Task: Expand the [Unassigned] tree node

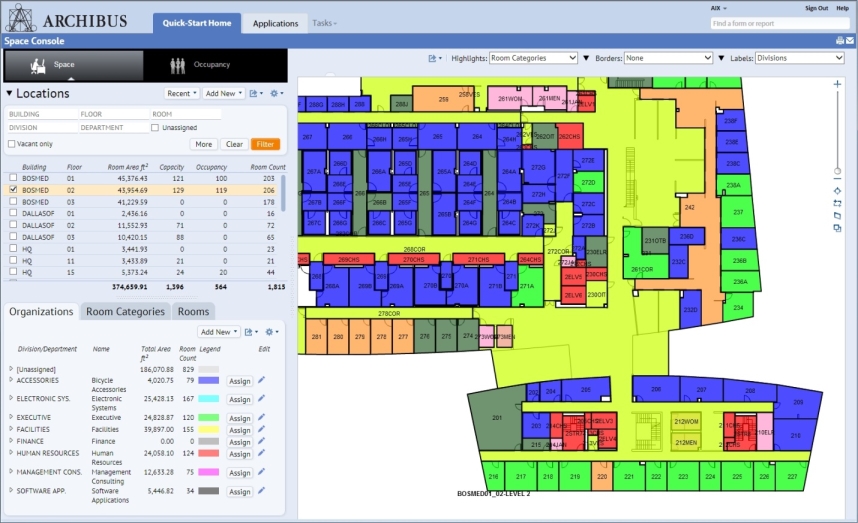Action: pyautogui.click(x=11, y=369)
